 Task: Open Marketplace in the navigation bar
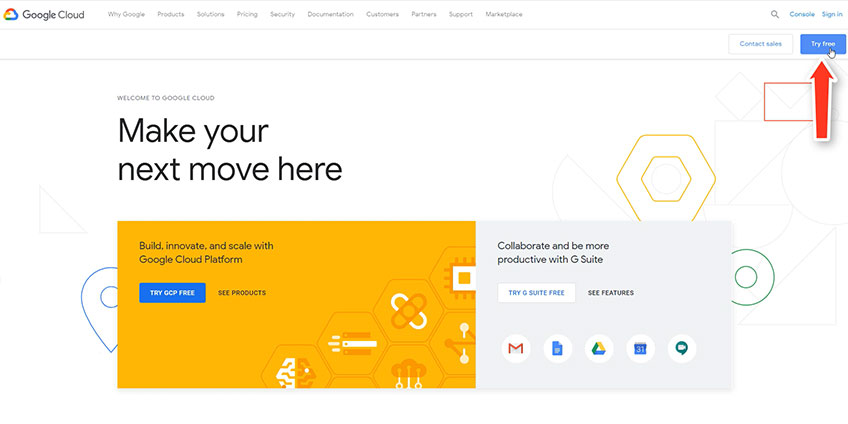(504, 15)
